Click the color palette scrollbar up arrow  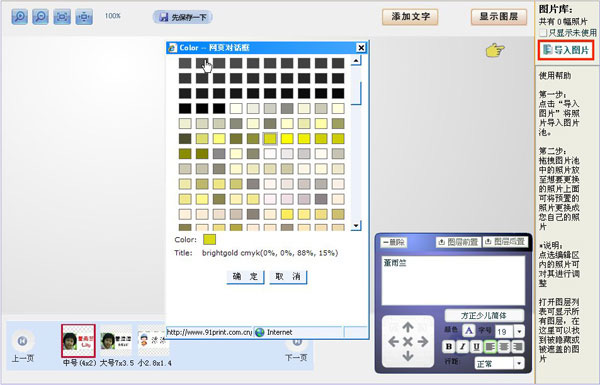pos(356,60)
